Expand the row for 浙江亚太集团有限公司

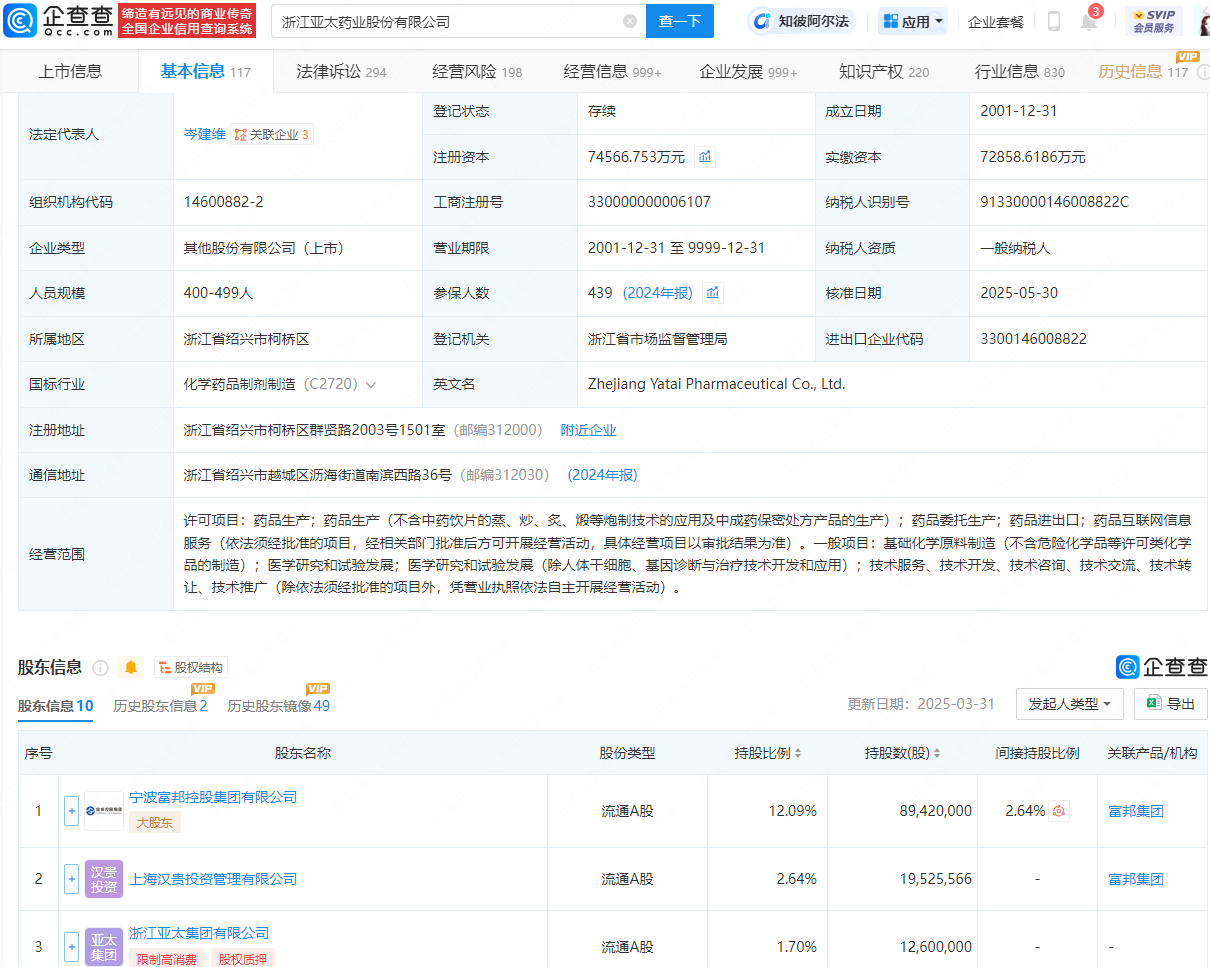click(x=71, y=946)
